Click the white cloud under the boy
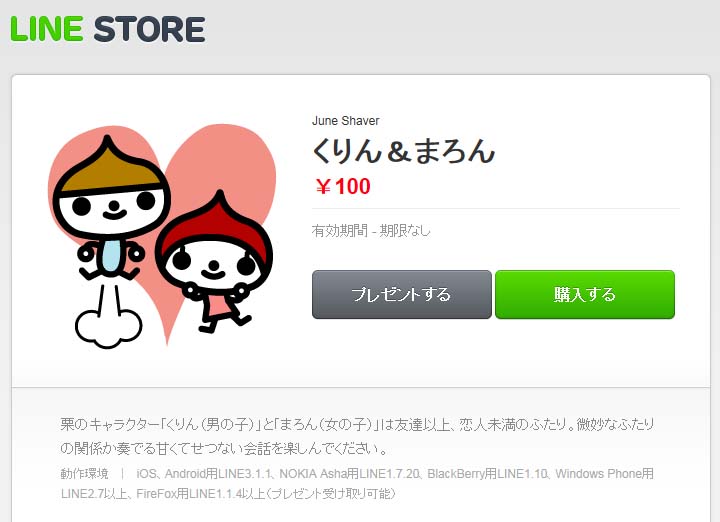 pos(108,328)
